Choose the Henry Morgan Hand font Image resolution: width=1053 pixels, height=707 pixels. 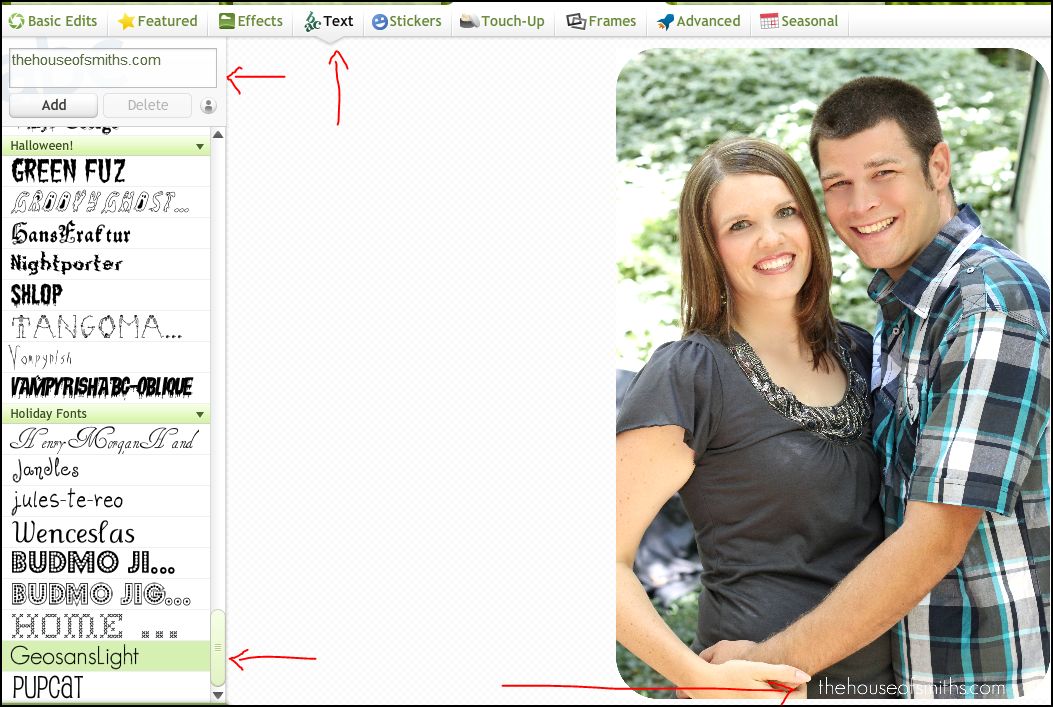point(106,439)
